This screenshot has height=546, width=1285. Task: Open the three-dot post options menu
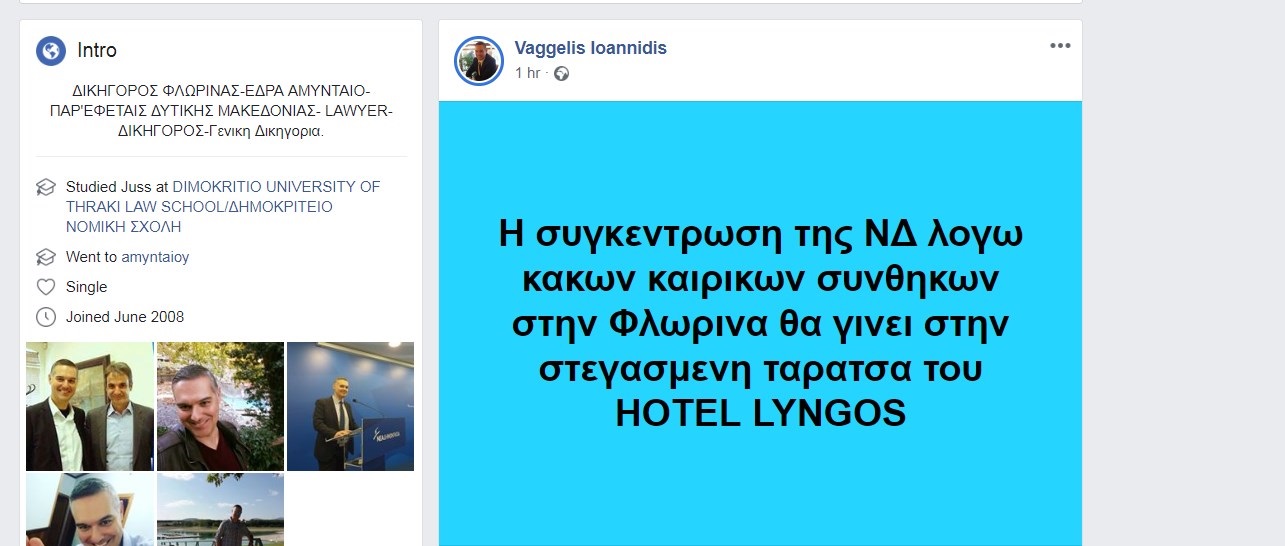coord(1060,46)
